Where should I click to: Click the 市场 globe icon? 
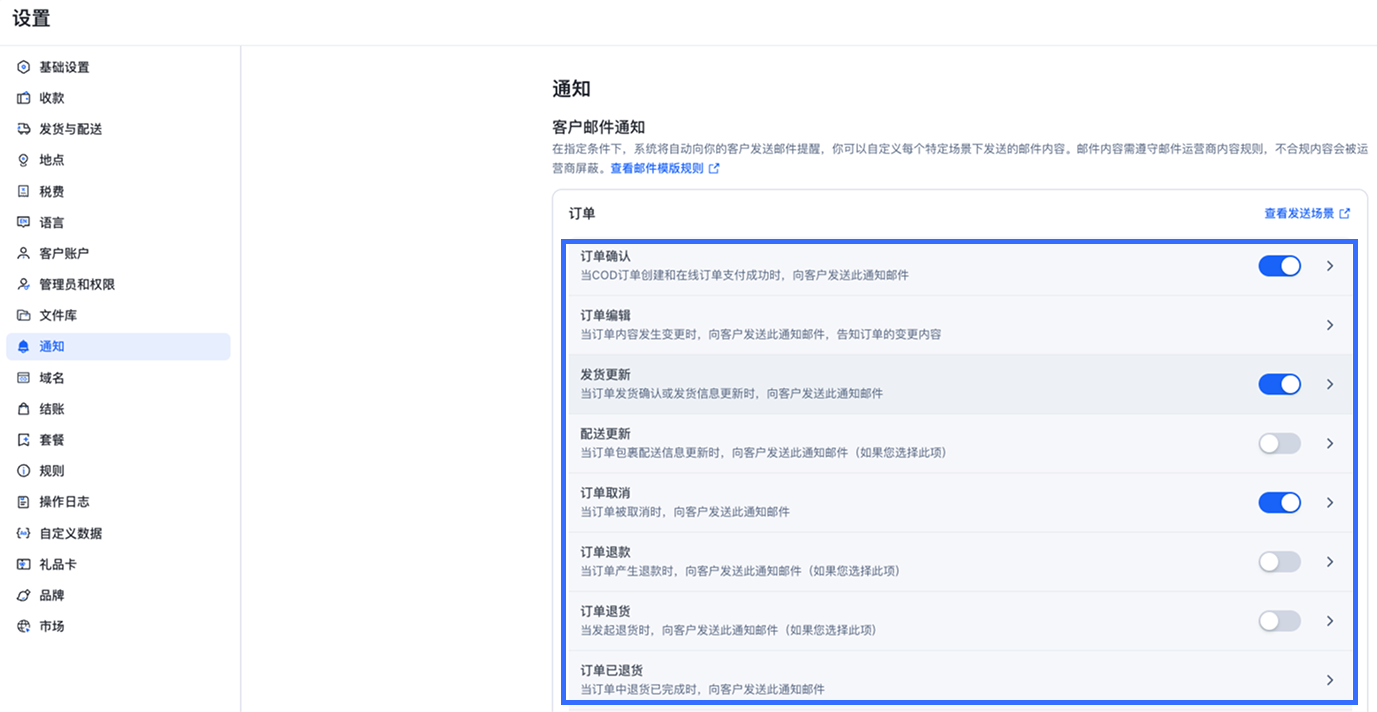click(23, 626)
